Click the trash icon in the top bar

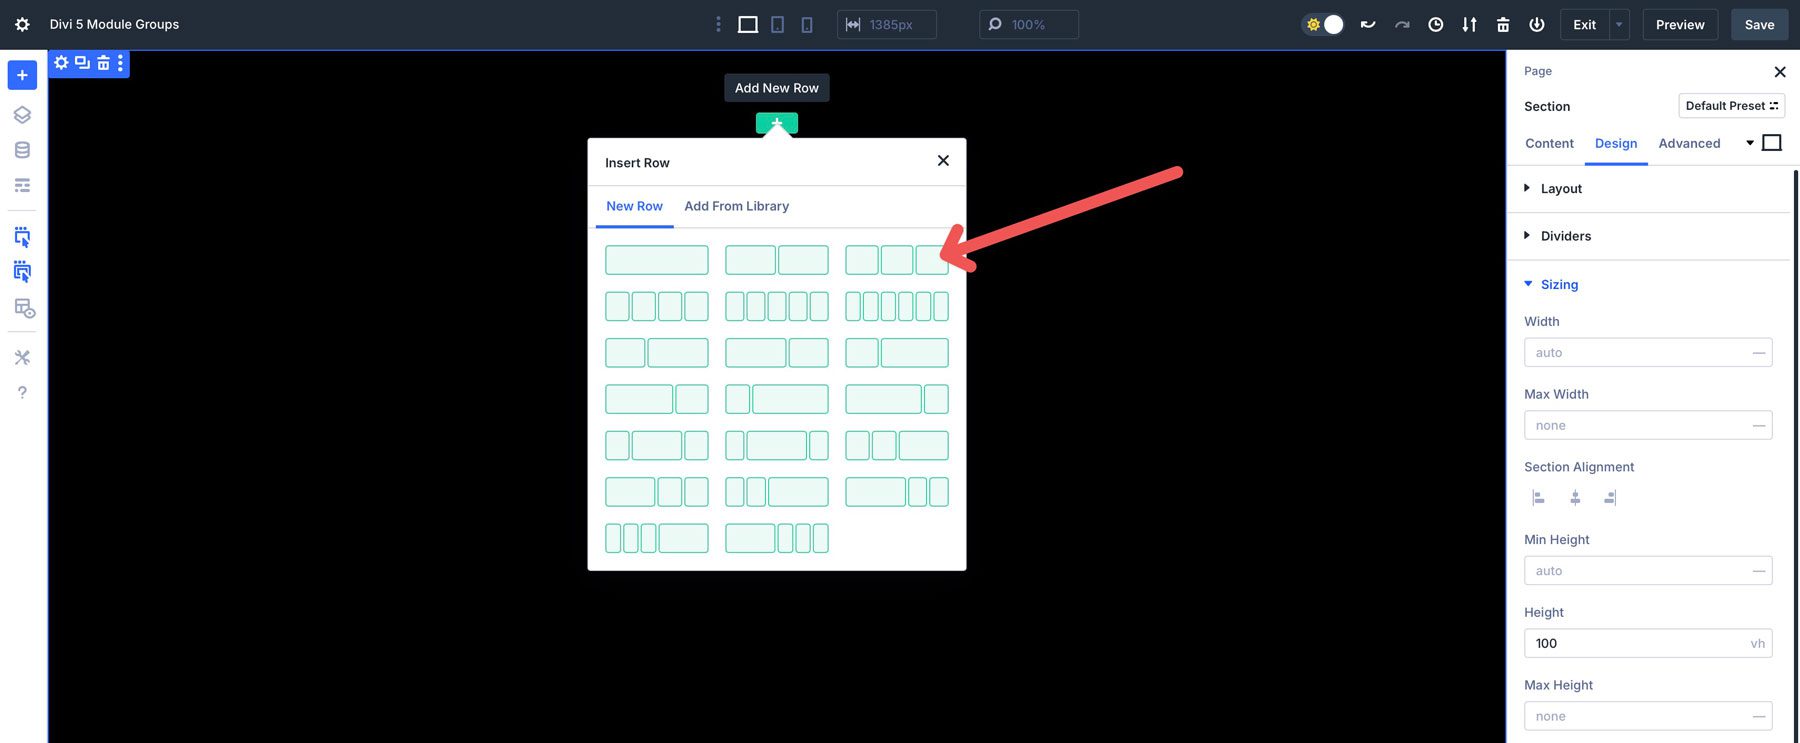(x=1502, y=25)
